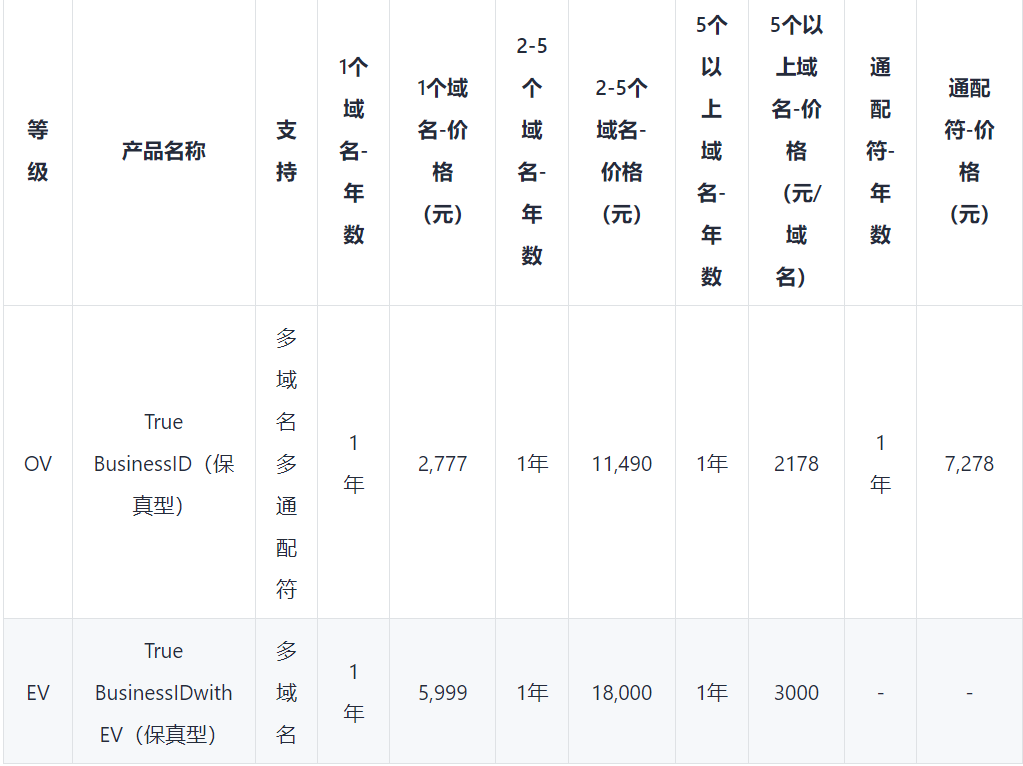
Task: Select True BusinessID（保真型）product name
Action: tap(164, 463)
